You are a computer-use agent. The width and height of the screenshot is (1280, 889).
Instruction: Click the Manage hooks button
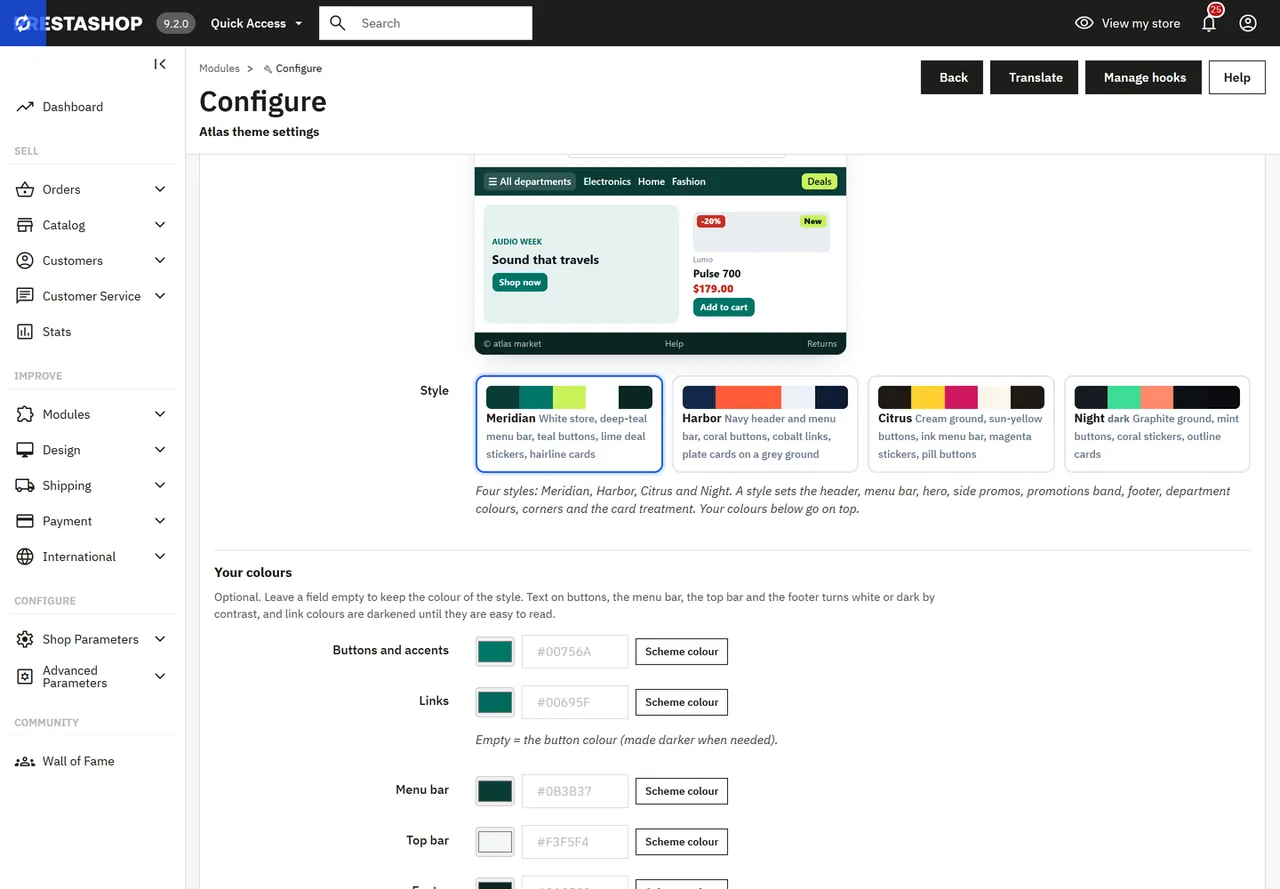pyautogui.click(x=1144, y=77)
